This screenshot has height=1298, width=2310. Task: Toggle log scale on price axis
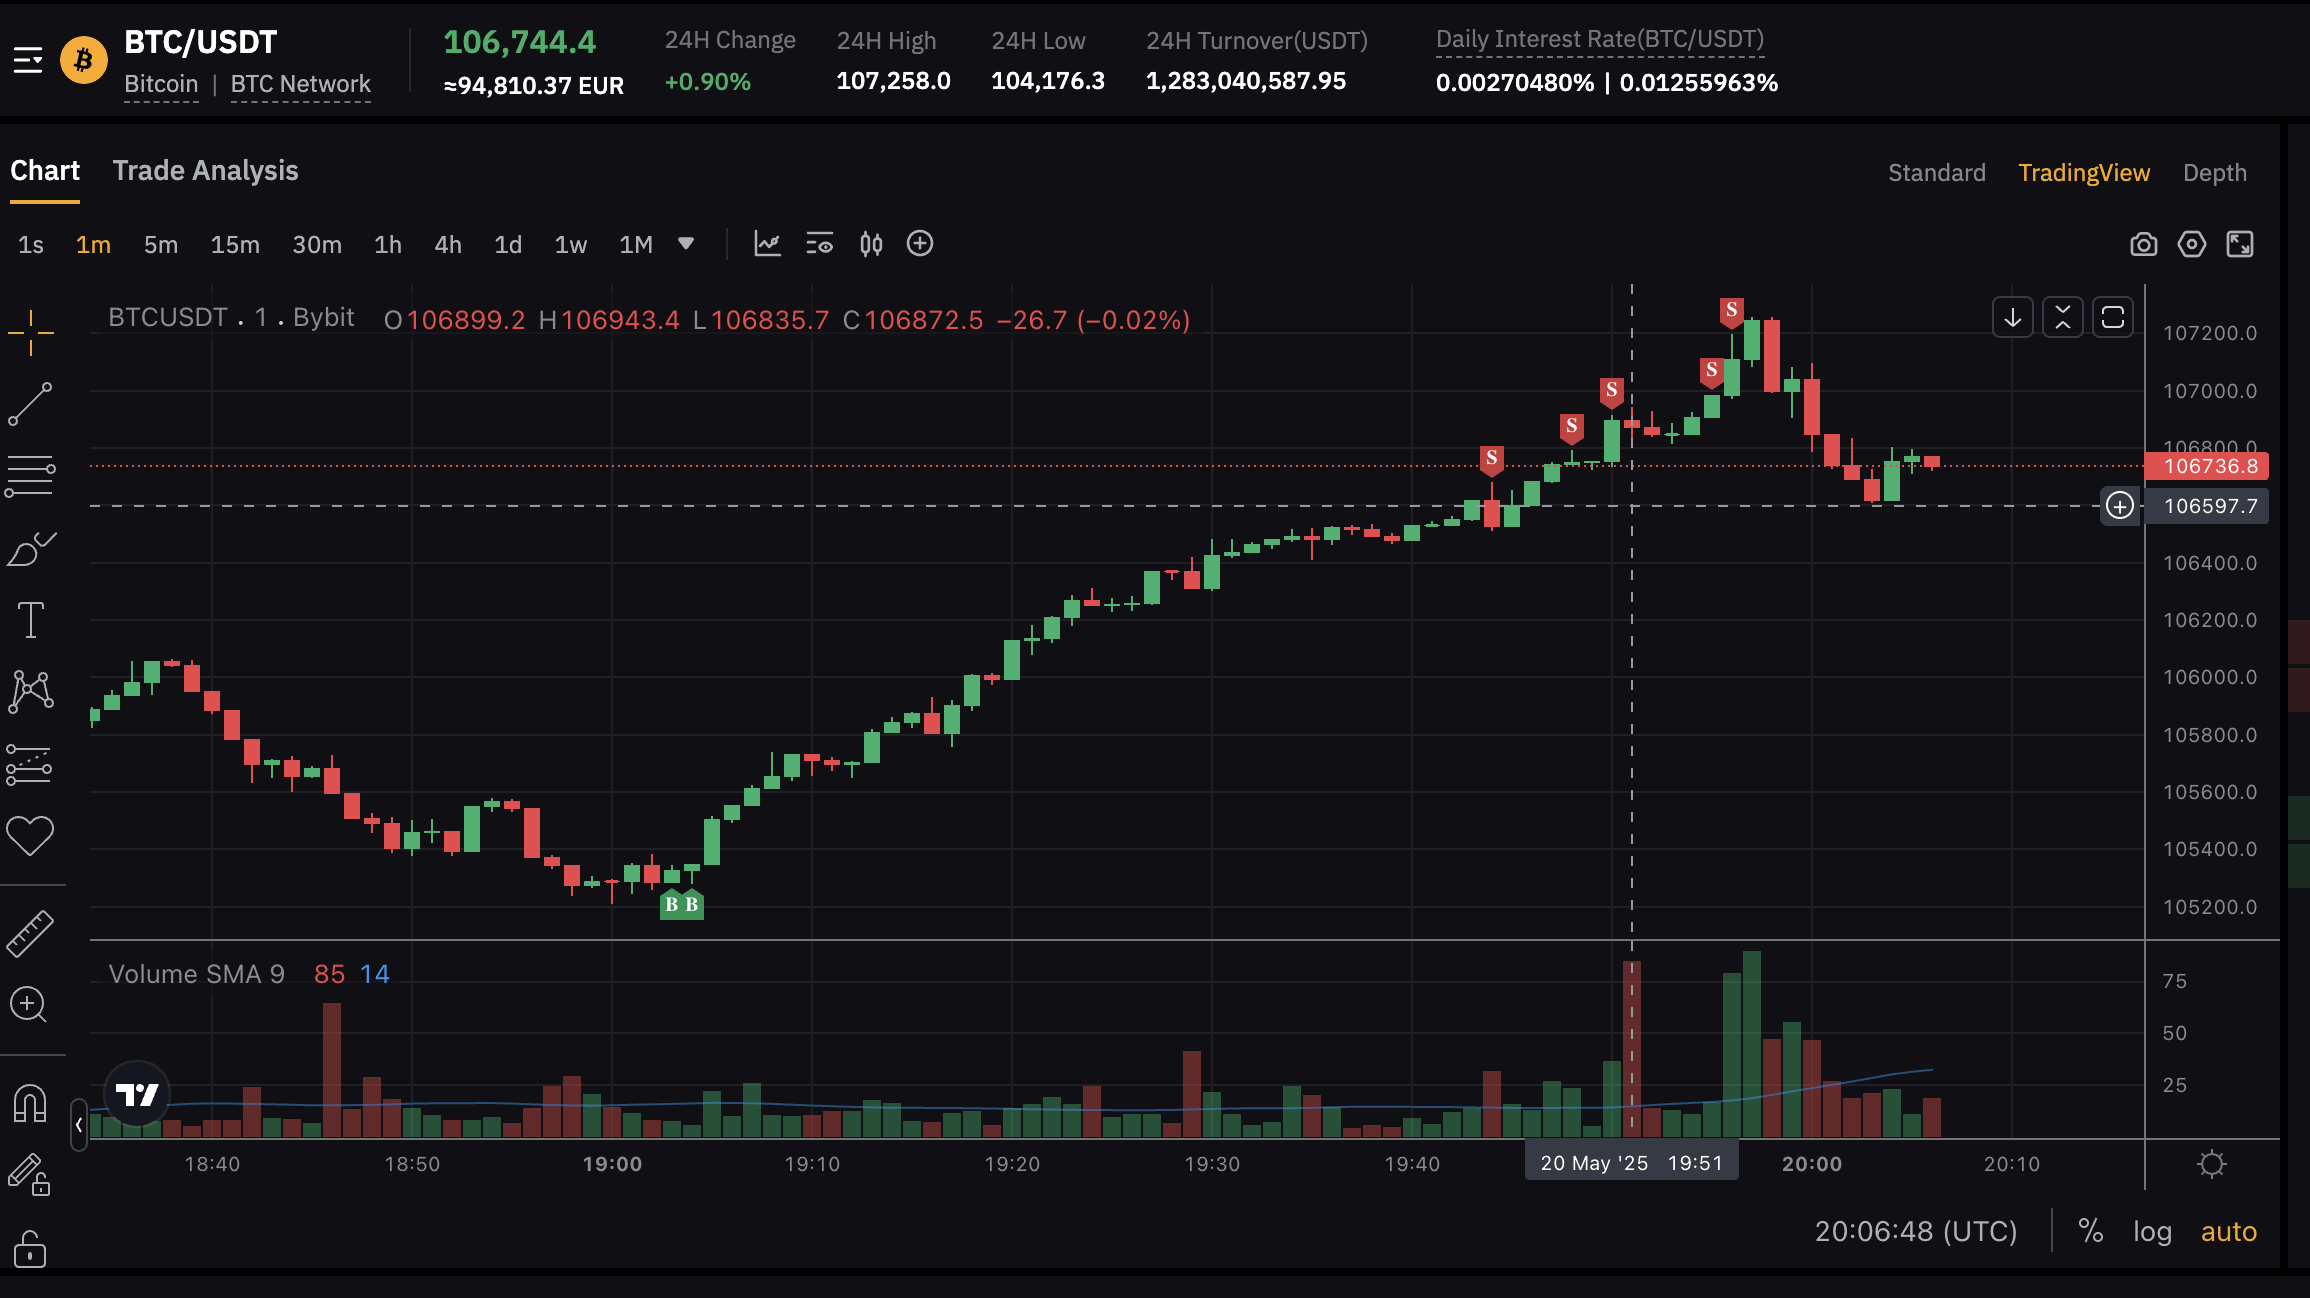(2152, 1231)
